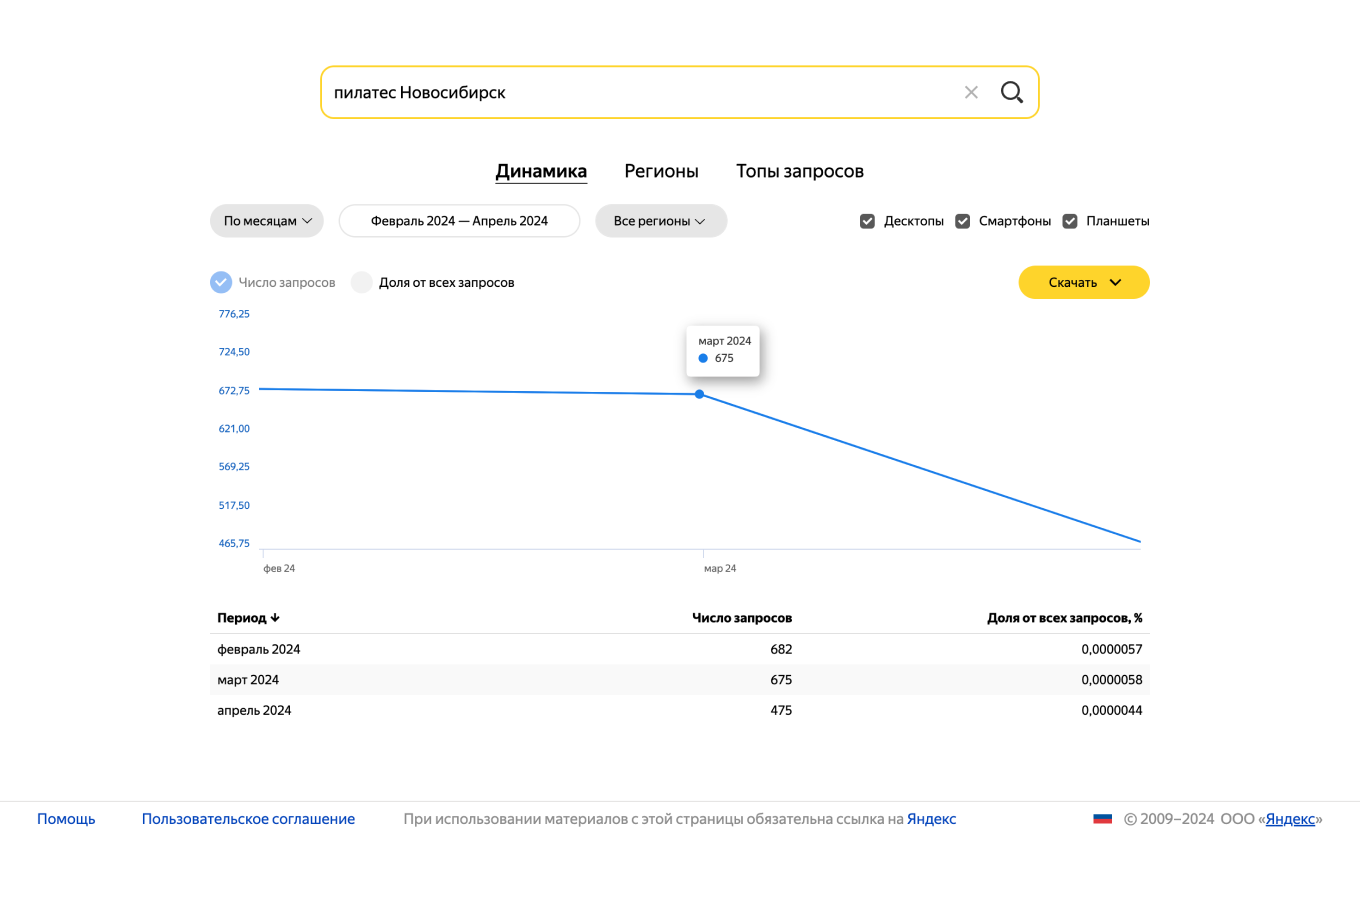Click the март 2024 table row
This screenshot has height=897, width=1360.
[680, 680]
